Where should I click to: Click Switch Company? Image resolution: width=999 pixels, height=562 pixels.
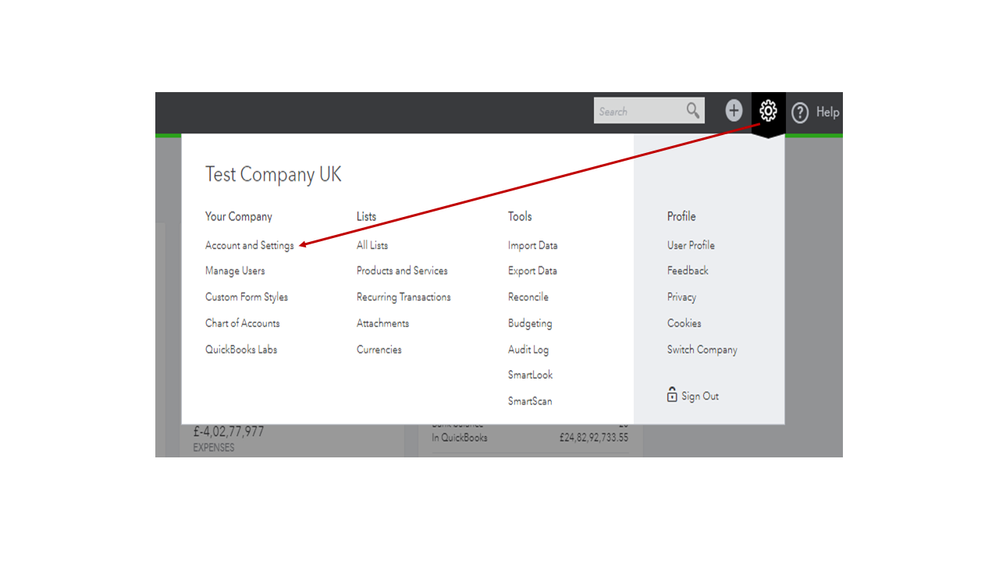(702, 349)
